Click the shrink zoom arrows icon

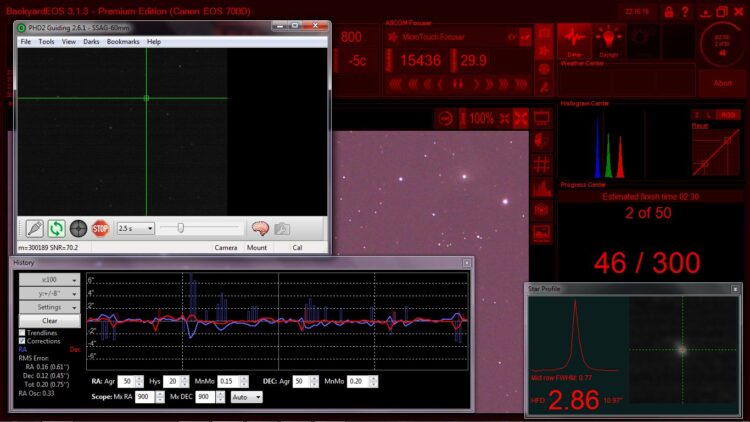(x=505, y=119)
